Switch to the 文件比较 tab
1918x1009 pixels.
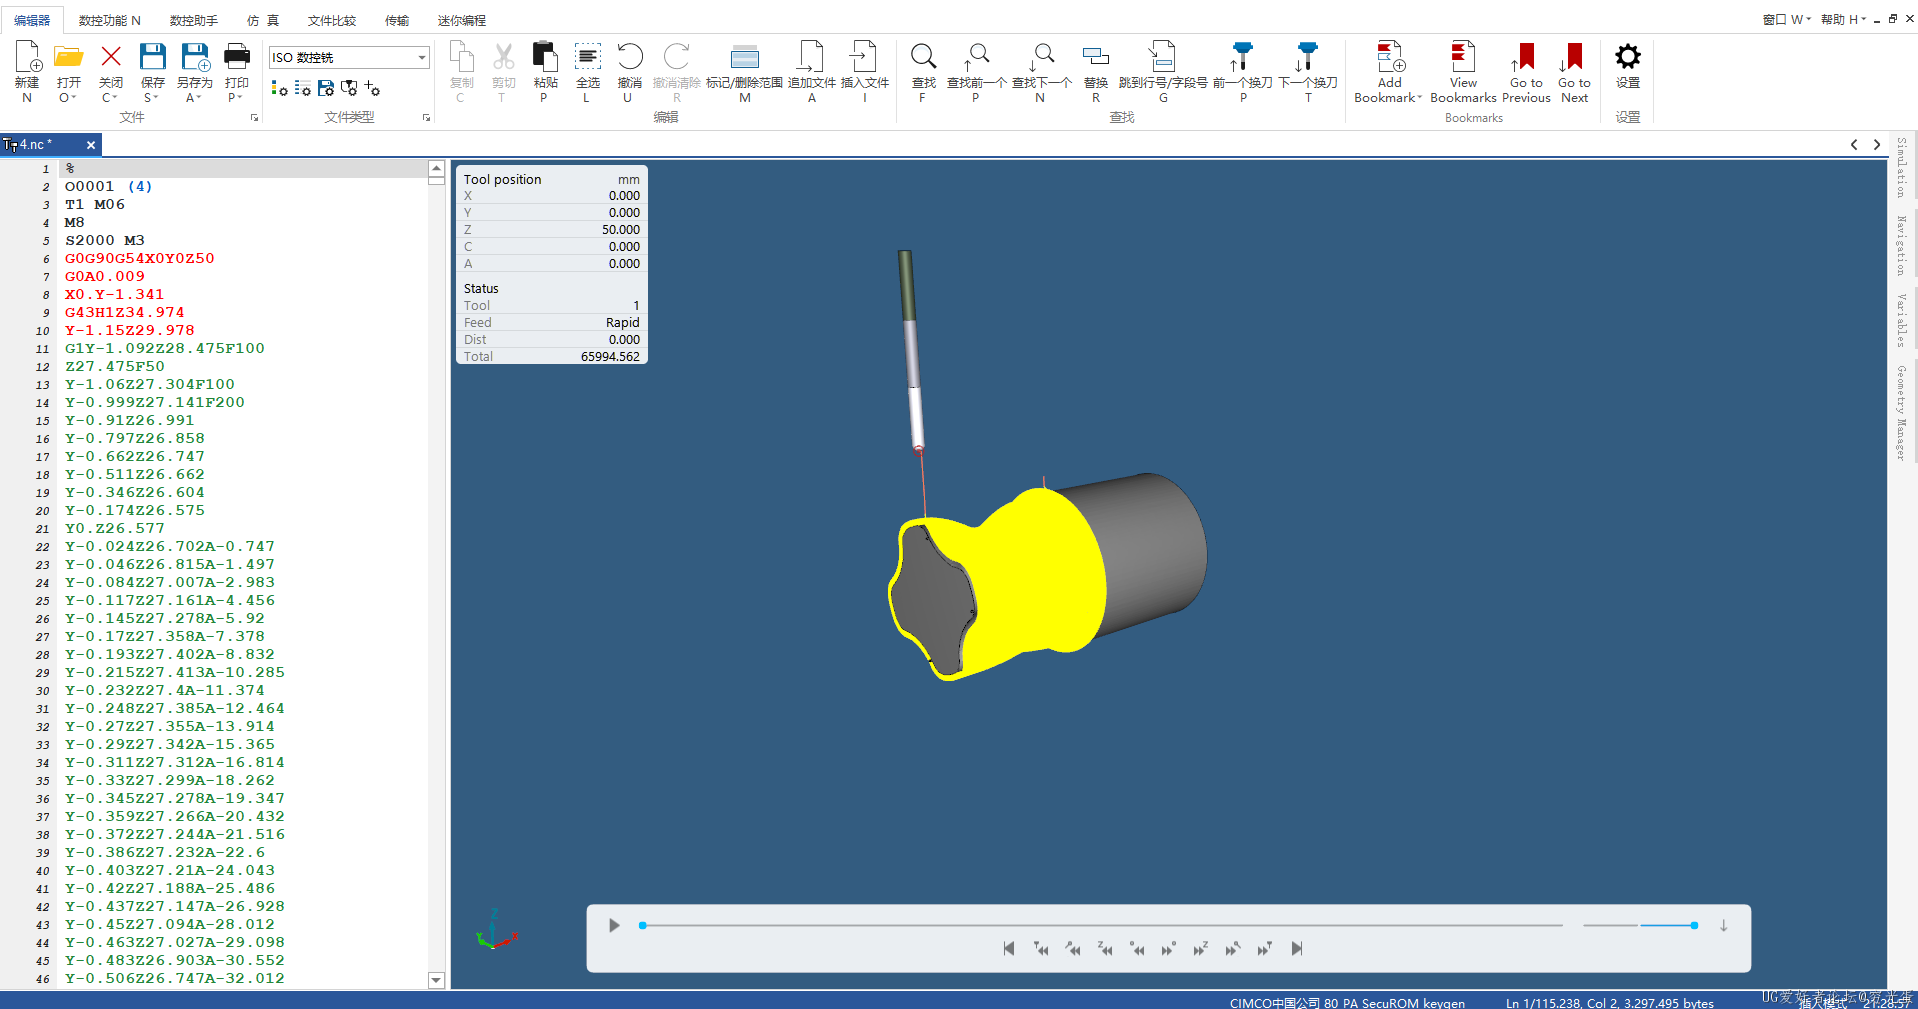(331, 20)
